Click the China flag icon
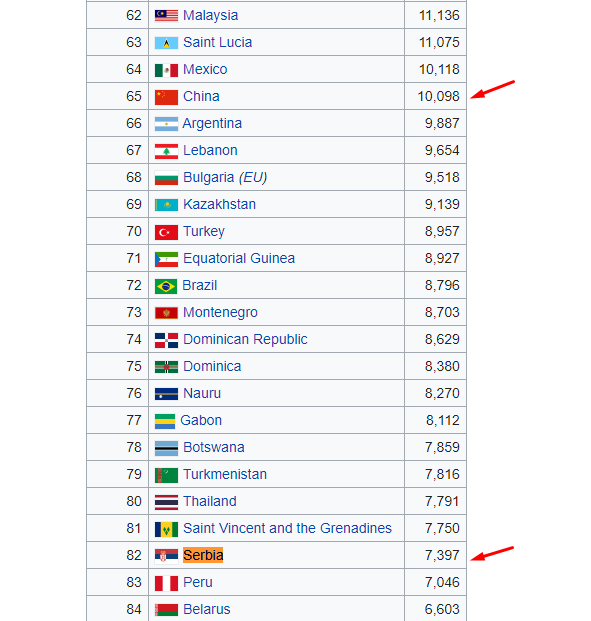 point(166,97)
